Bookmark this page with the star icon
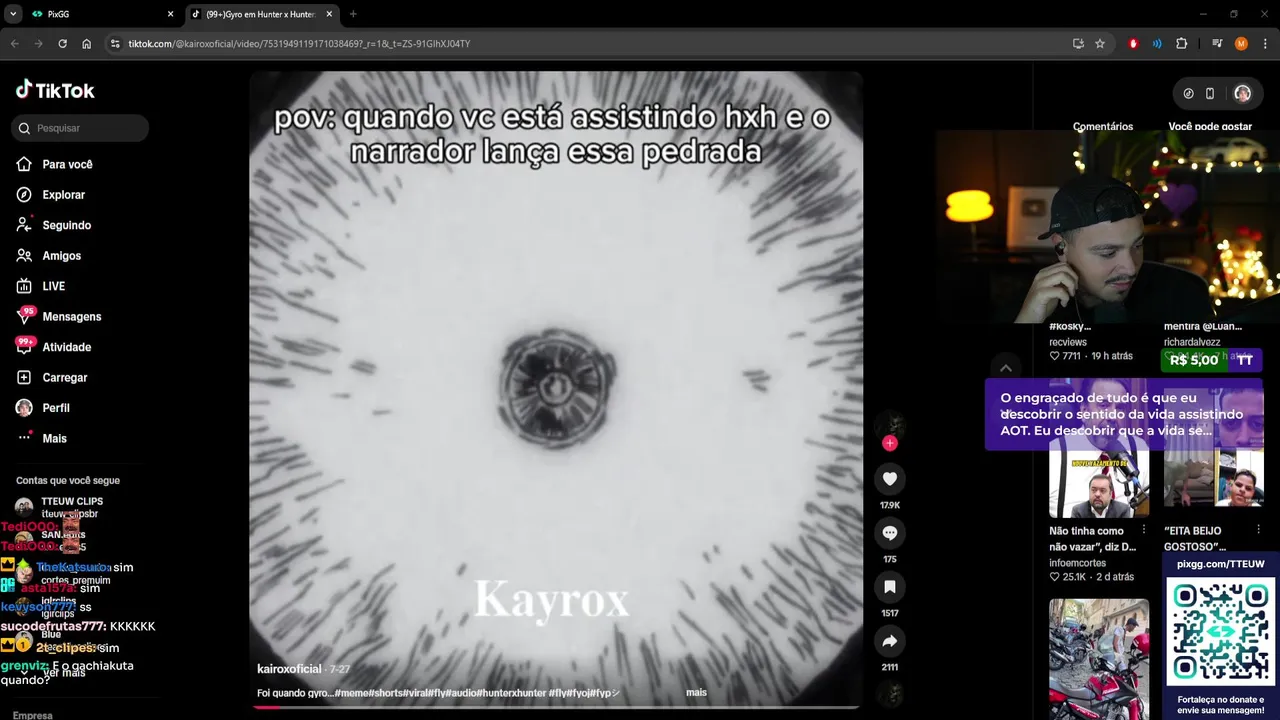Screen dimensions: 1280x720 1100,44
